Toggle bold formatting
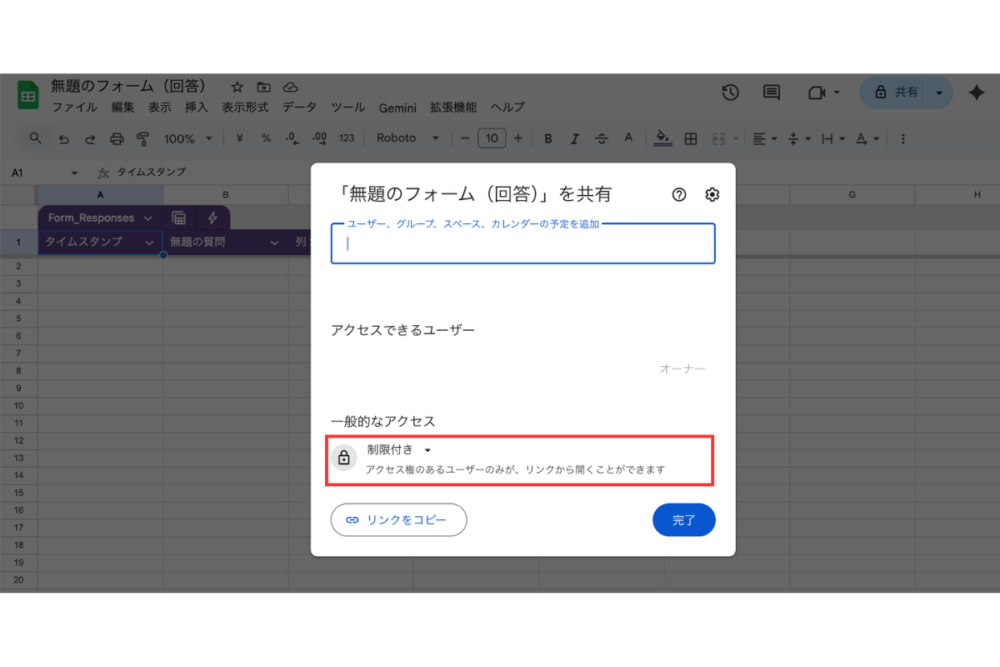Viewport: 1000px width, 667px height. point(548,138)
